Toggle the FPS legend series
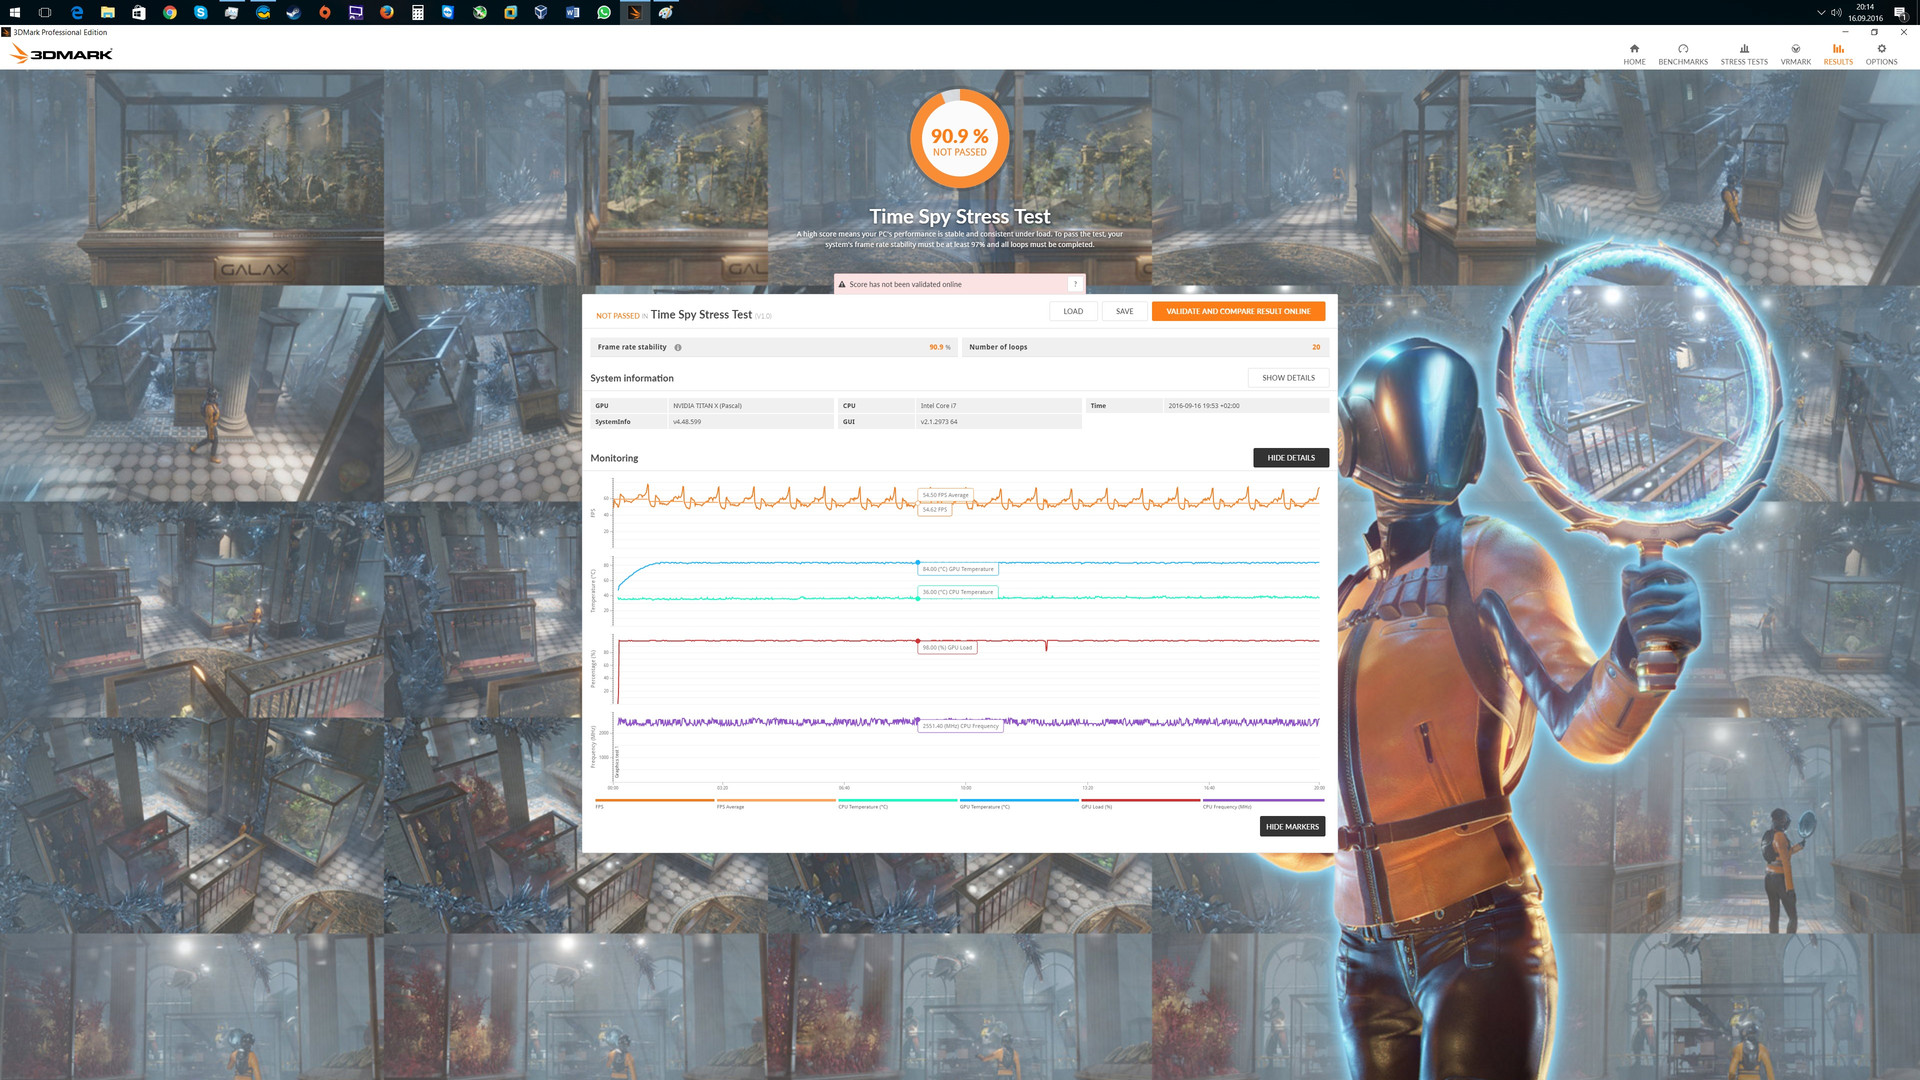1920x1080 pixels. pos(654,803)
